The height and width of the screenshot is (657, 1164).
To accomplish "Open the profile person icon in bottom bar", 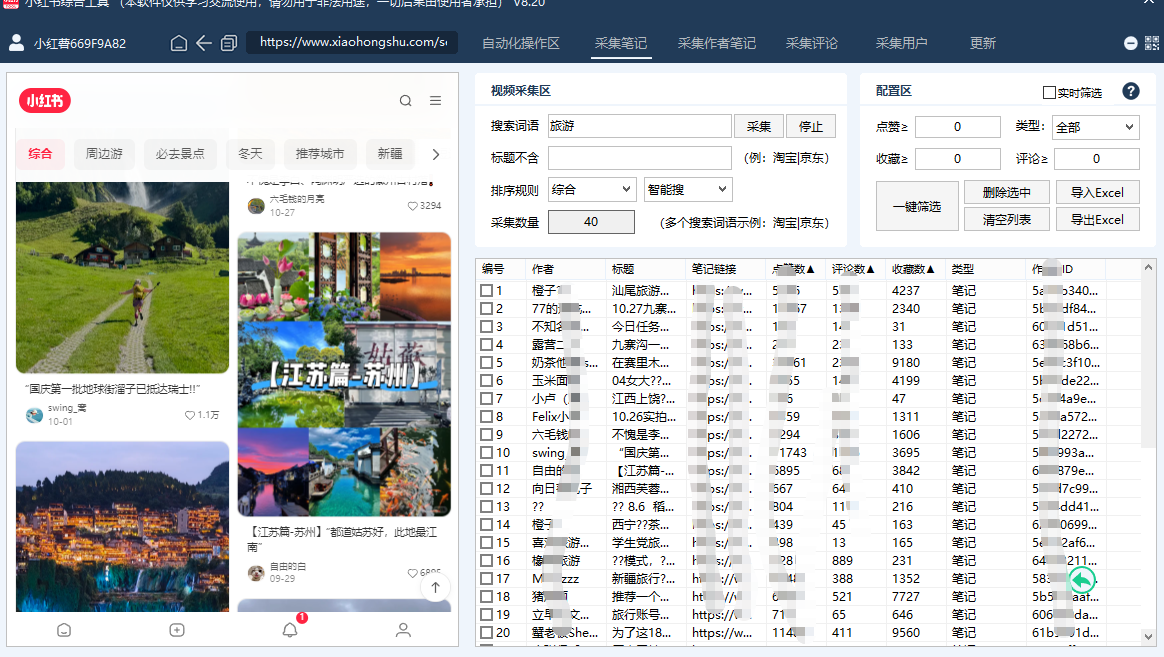I will (403, 630).
